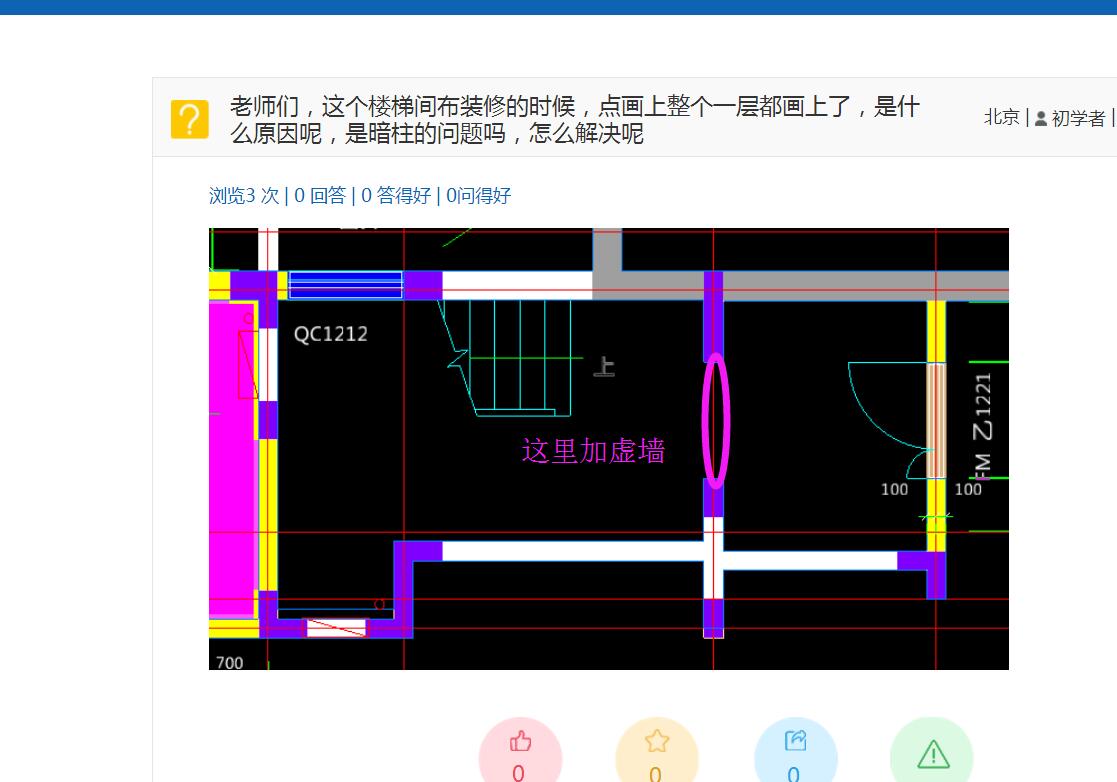Click the thumbs-up like icon

coord(520,741)
